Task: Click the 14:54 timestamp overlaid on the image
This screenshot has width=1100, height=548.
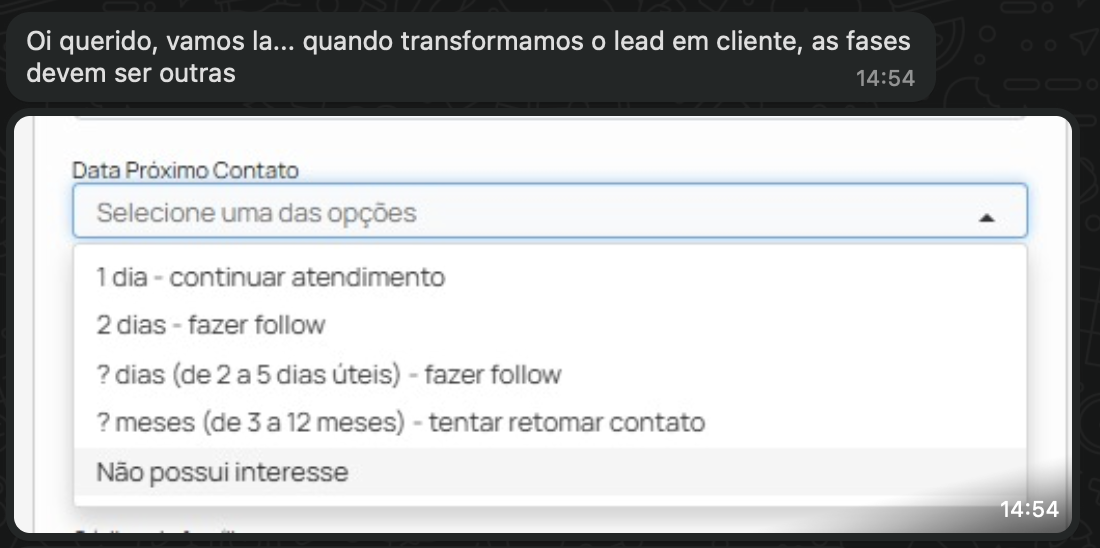Action: (x=1029, y=510)
